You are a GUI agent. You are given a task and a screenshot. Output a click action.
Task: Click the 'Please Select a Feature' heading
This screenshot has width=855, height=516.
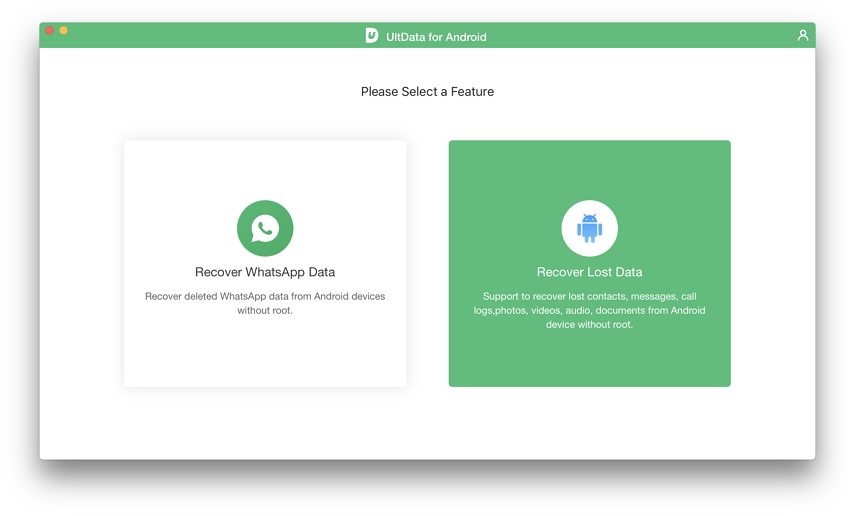[x=428, y=92]
